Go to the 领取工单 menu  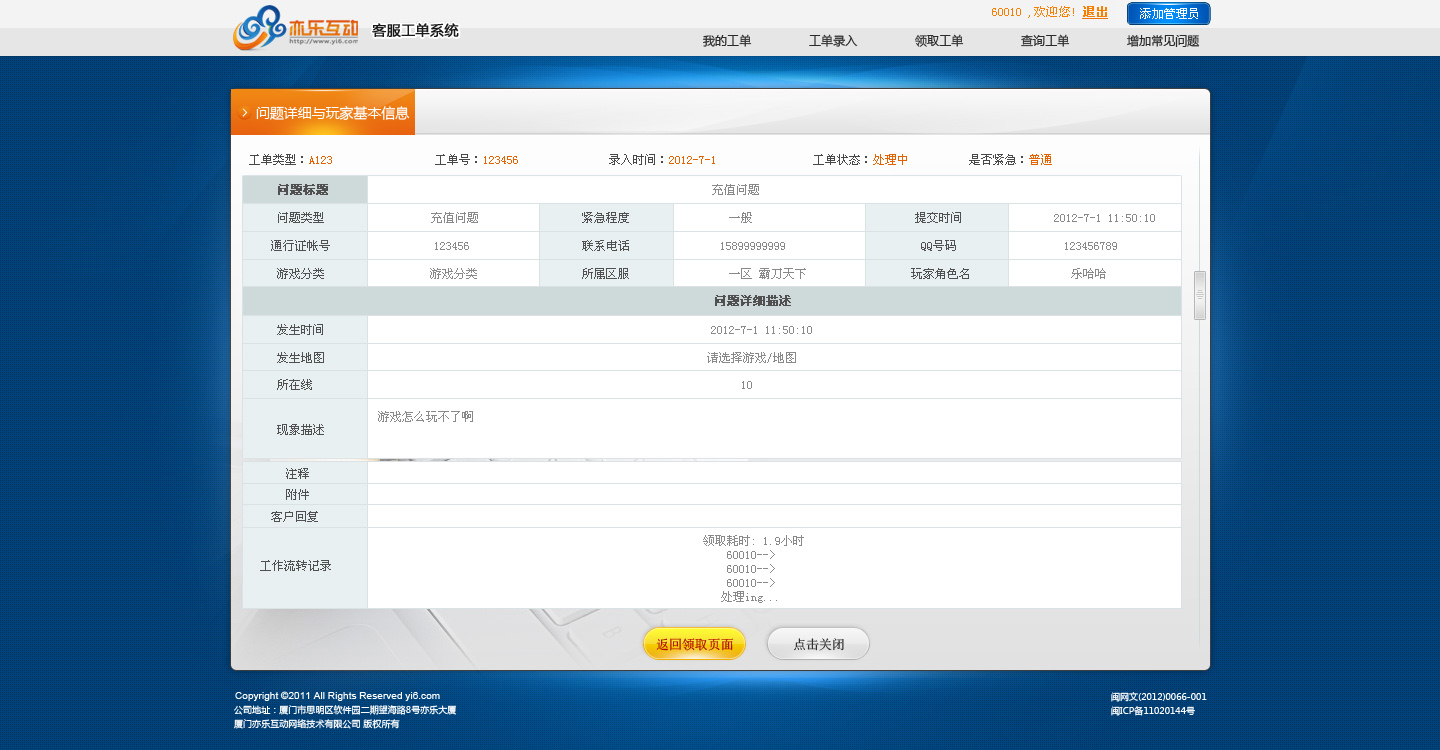(939, 41)
